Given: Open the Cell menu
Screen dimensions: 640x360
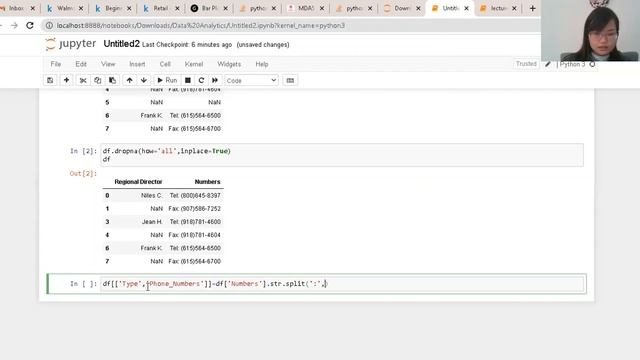Looking at the screenshot, I should click(x=165, y=64).
